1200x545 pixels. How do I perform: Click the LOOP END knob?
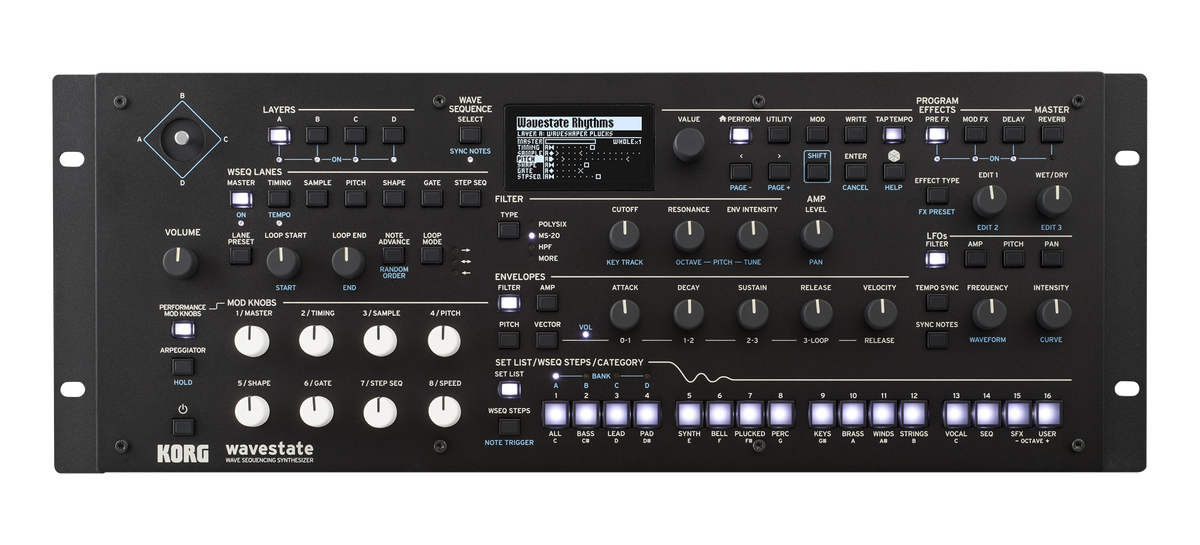(x=348, y=263)
